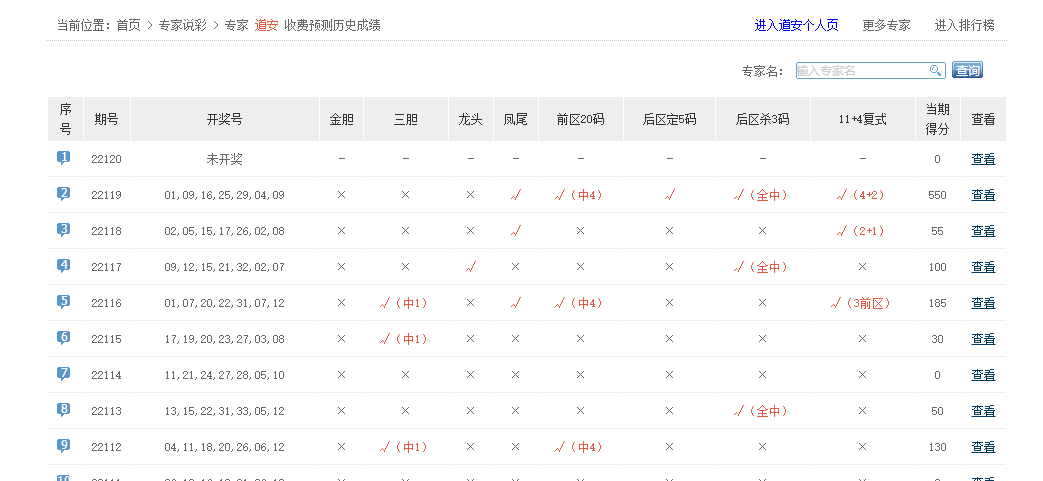Click the number 9 sequence badge icon
The width and height of the screenshot is (1043, 481).
[x=64, y=446]
